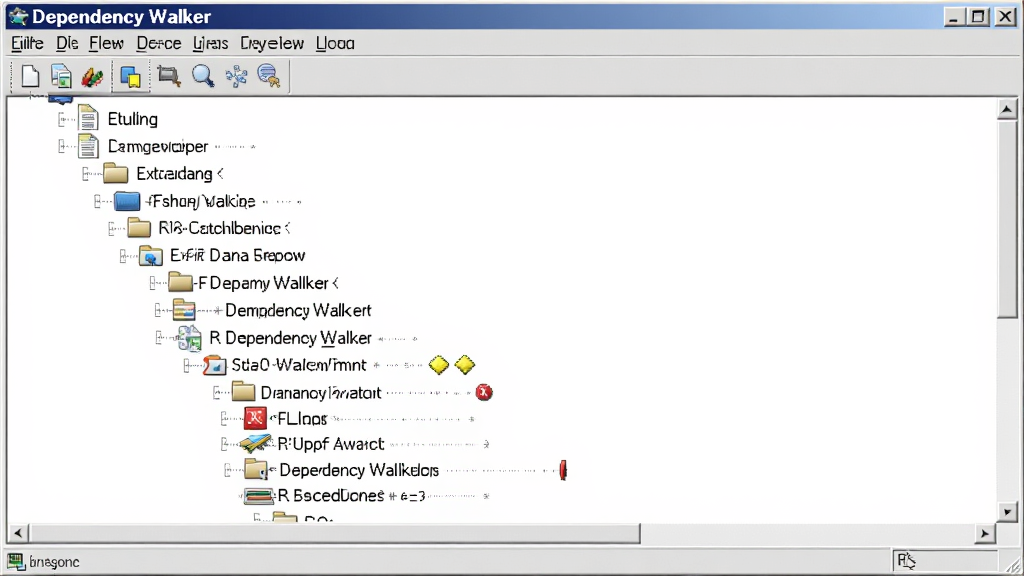The height and width of the screenshot is (576, 1024).
Task: Click the icon at status bar right
Action: point(906,560)
